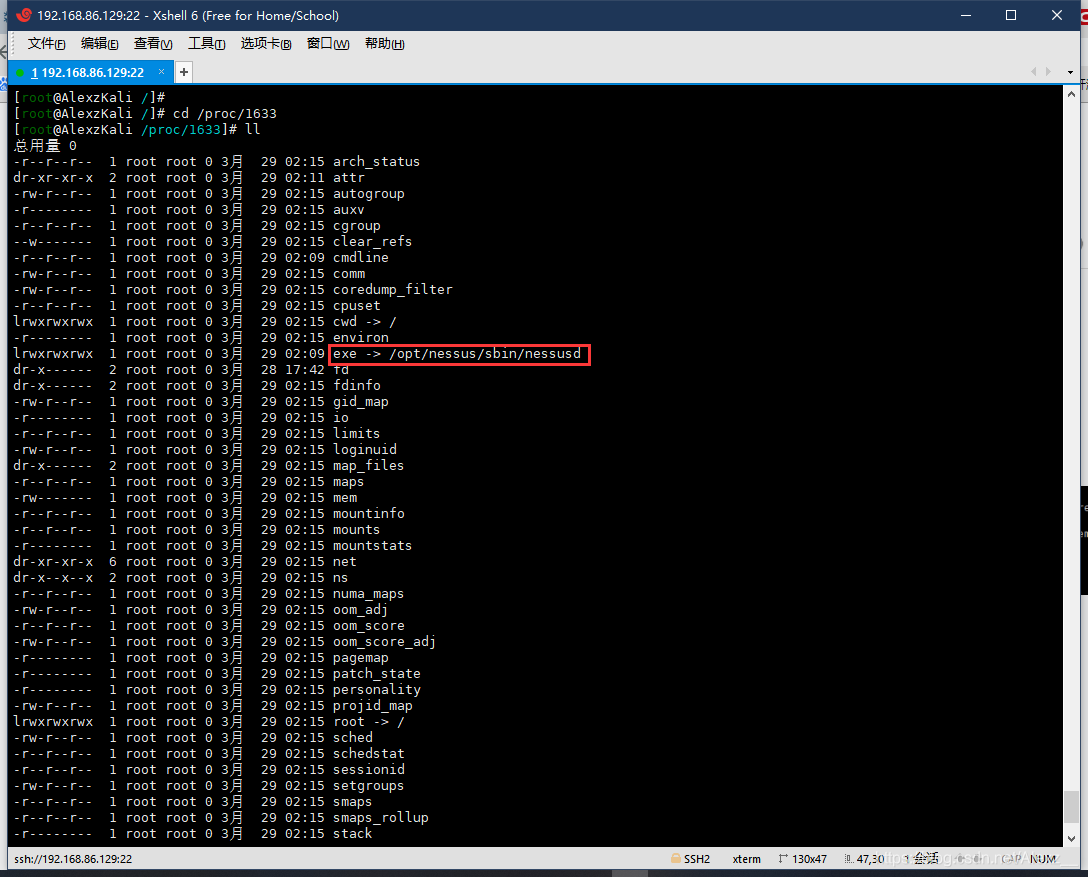Click the limits file name

coord(357,434)
